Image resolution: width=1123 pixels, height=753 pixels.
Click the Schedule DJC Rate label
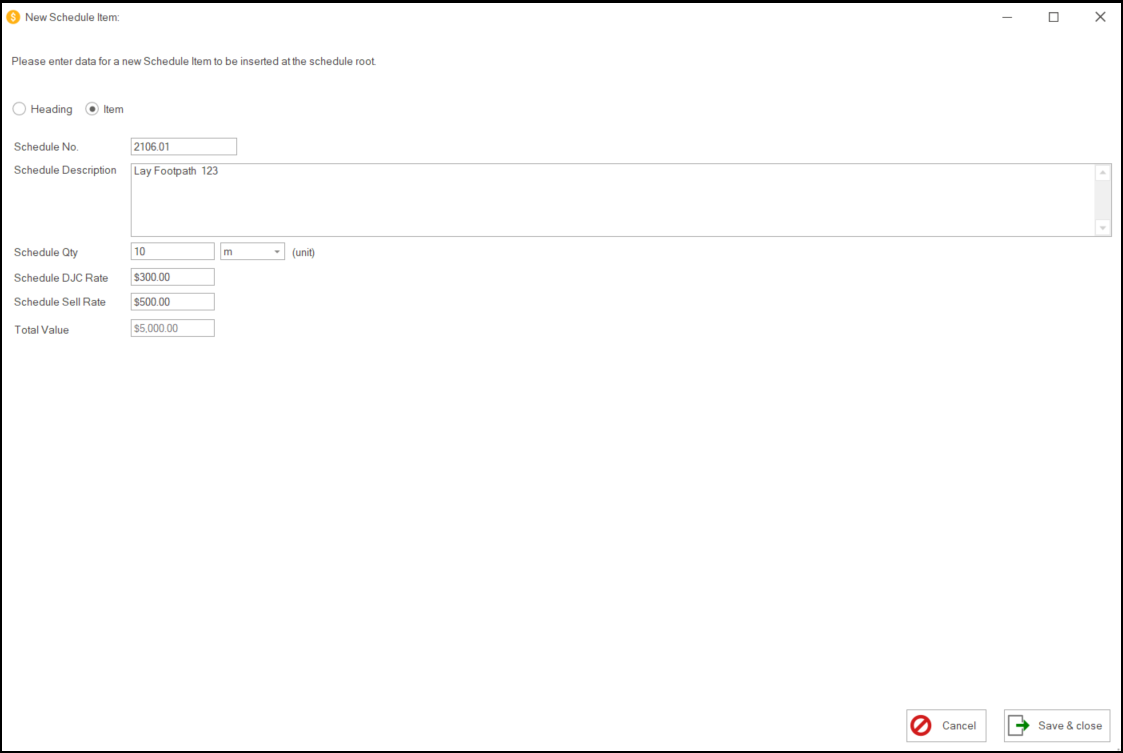[x=61, y=278]
